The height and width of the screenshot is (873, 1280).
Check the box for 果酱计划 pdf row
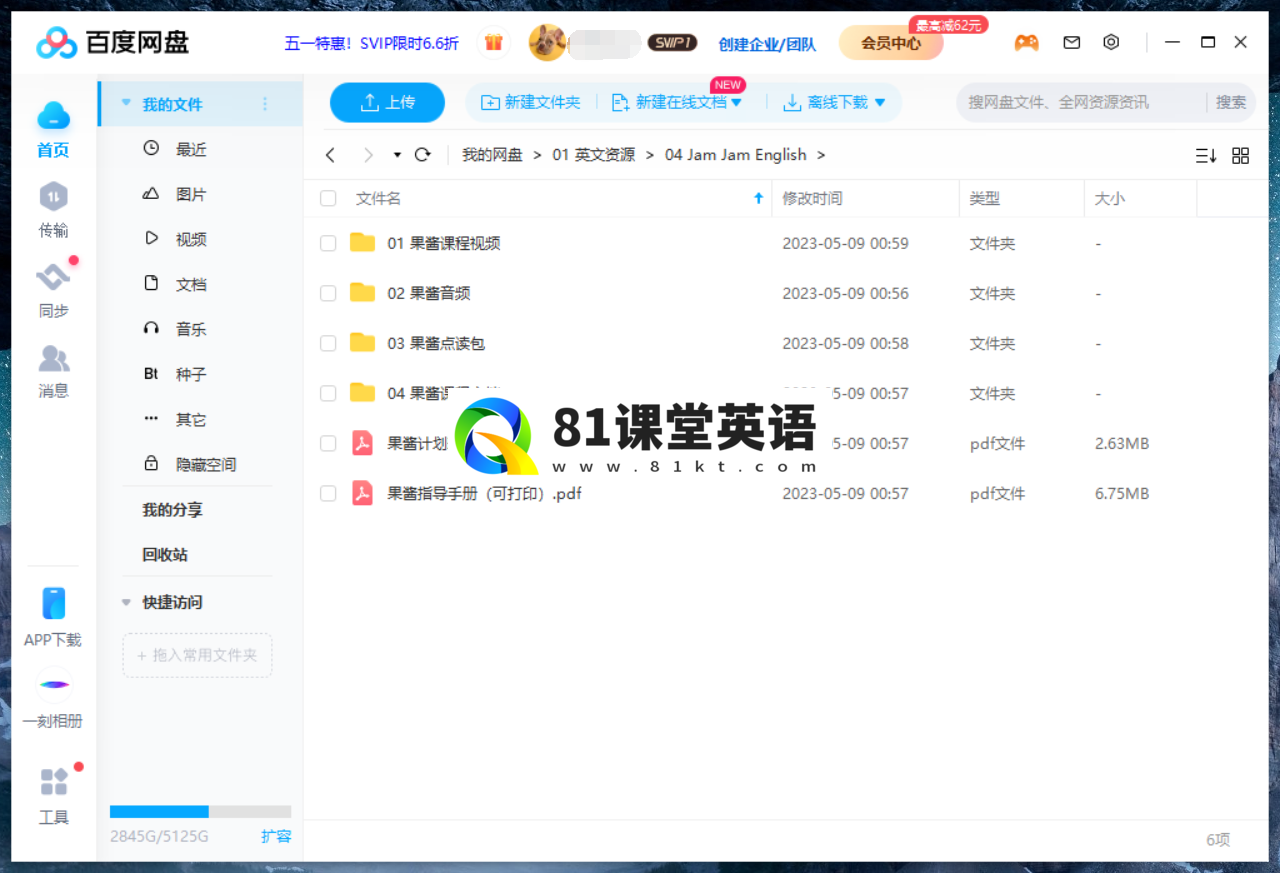[x=328, y=443]
